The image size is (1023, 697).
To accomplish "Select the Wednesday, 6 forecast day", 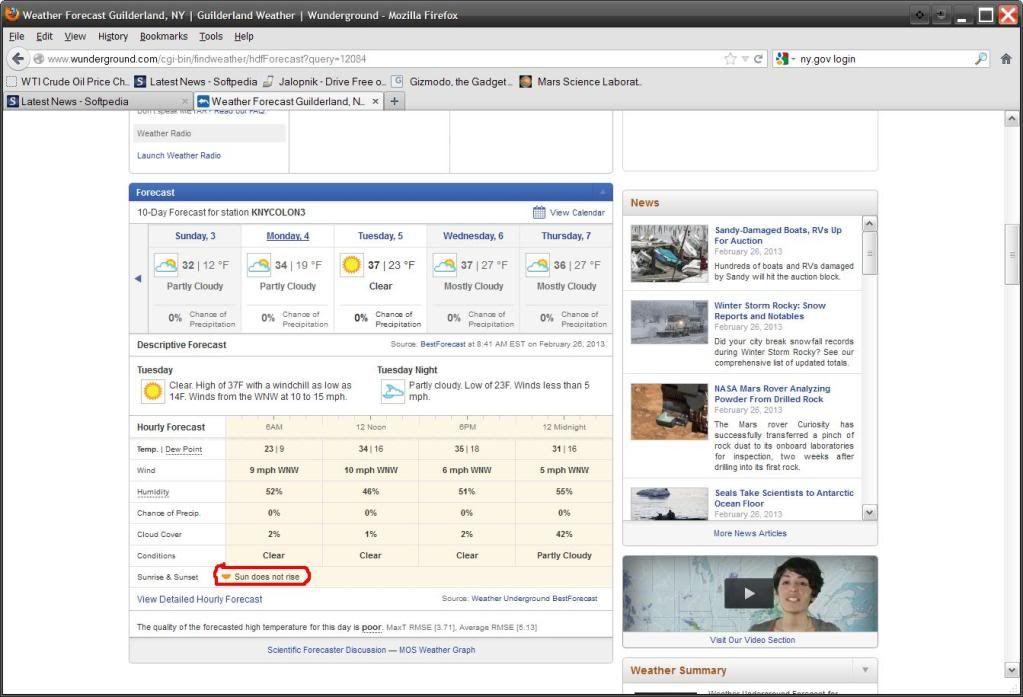I will [x=473, y=236].
